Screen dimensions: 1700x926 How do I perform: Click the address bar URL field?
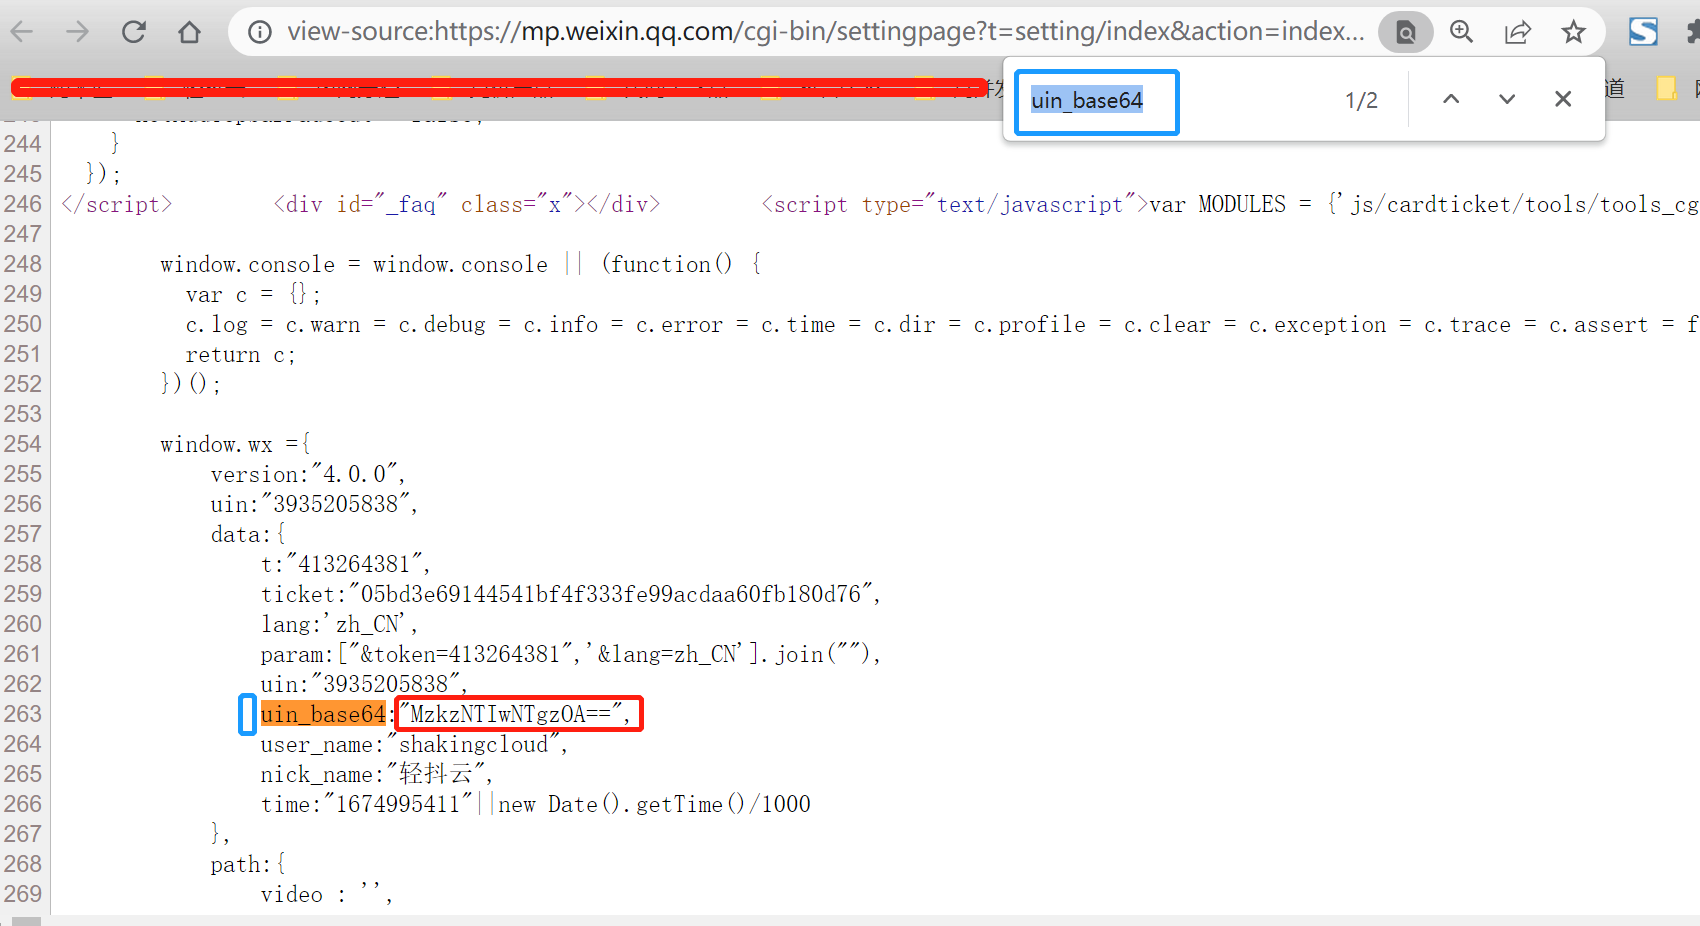click(825, 32)
